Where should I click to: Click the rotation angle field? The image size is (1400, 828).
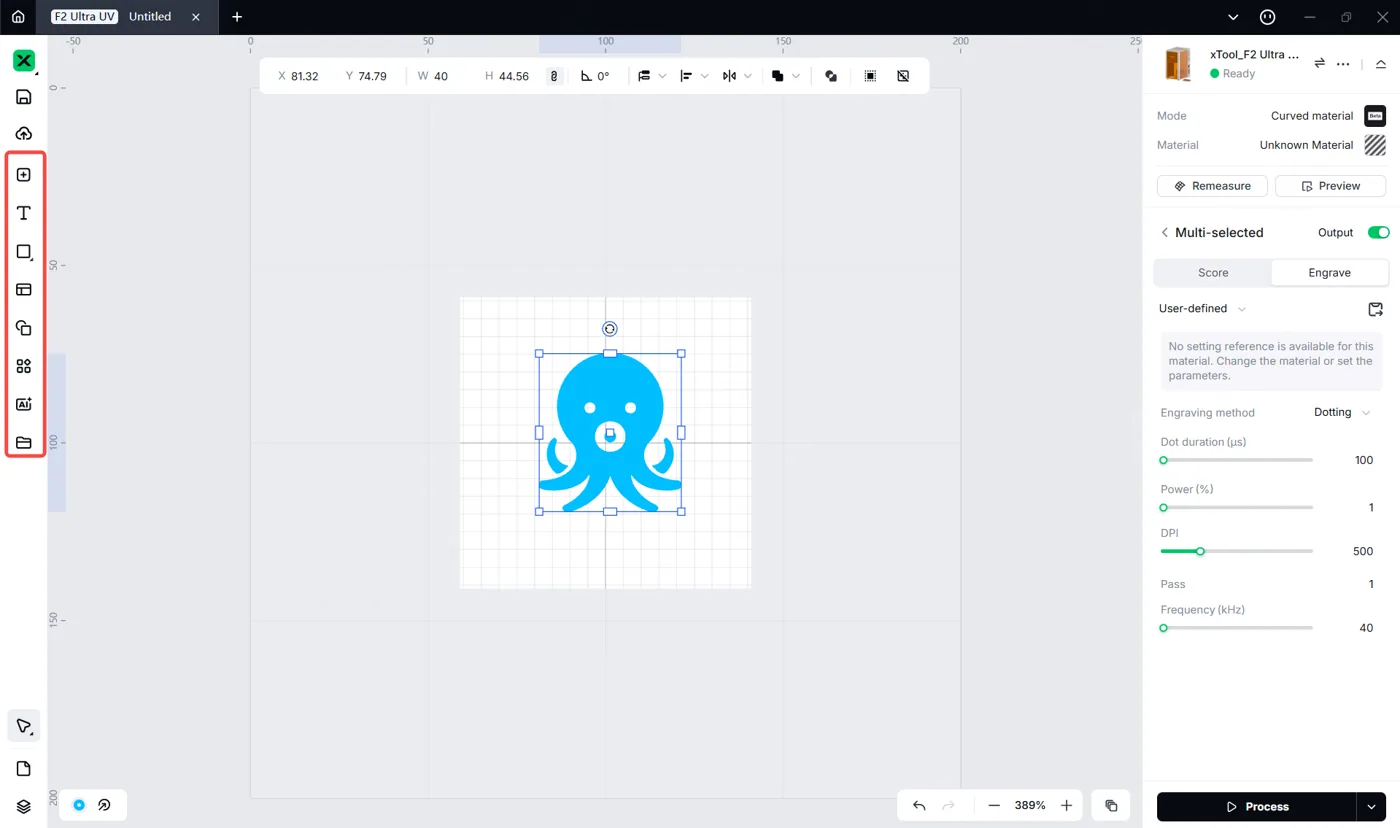(x=596, y=76)
